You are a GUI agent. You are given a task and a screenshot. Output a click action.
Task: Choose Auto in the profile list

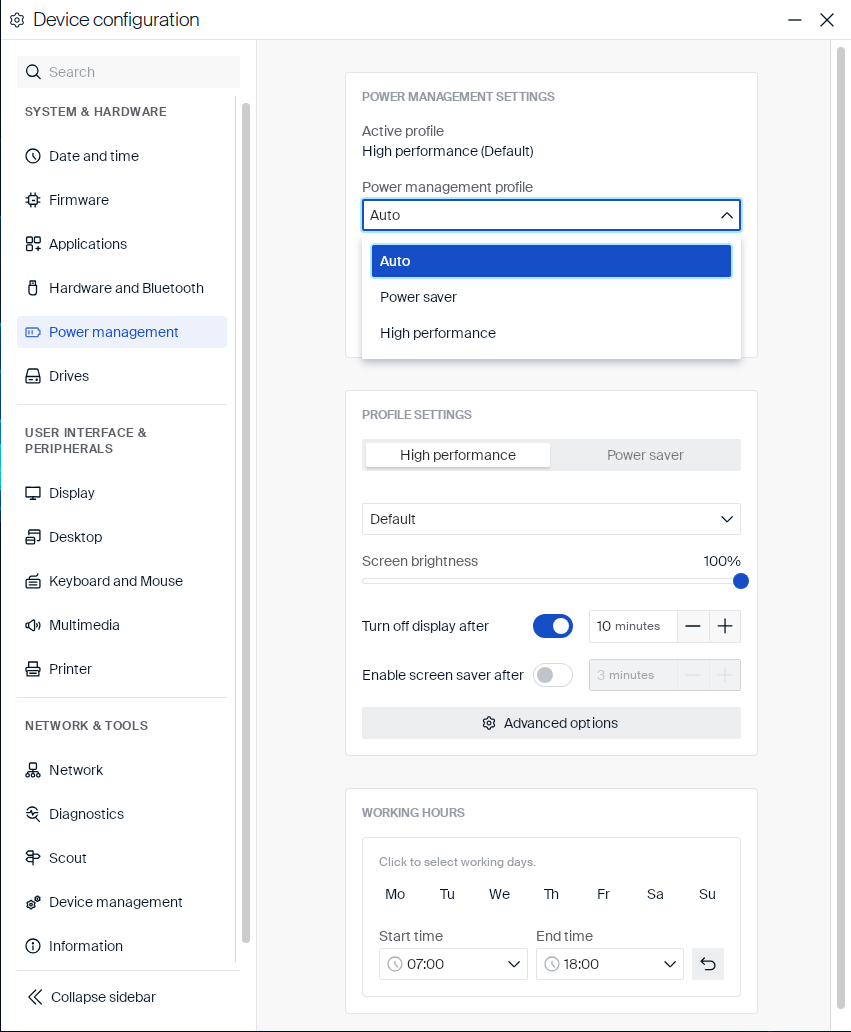(552, 261)
